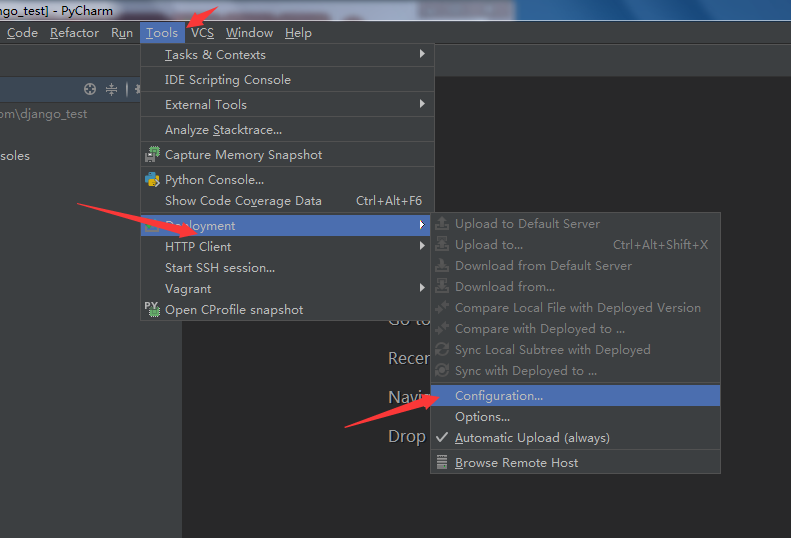Expand the Vagrant submenu

point(287,289)
